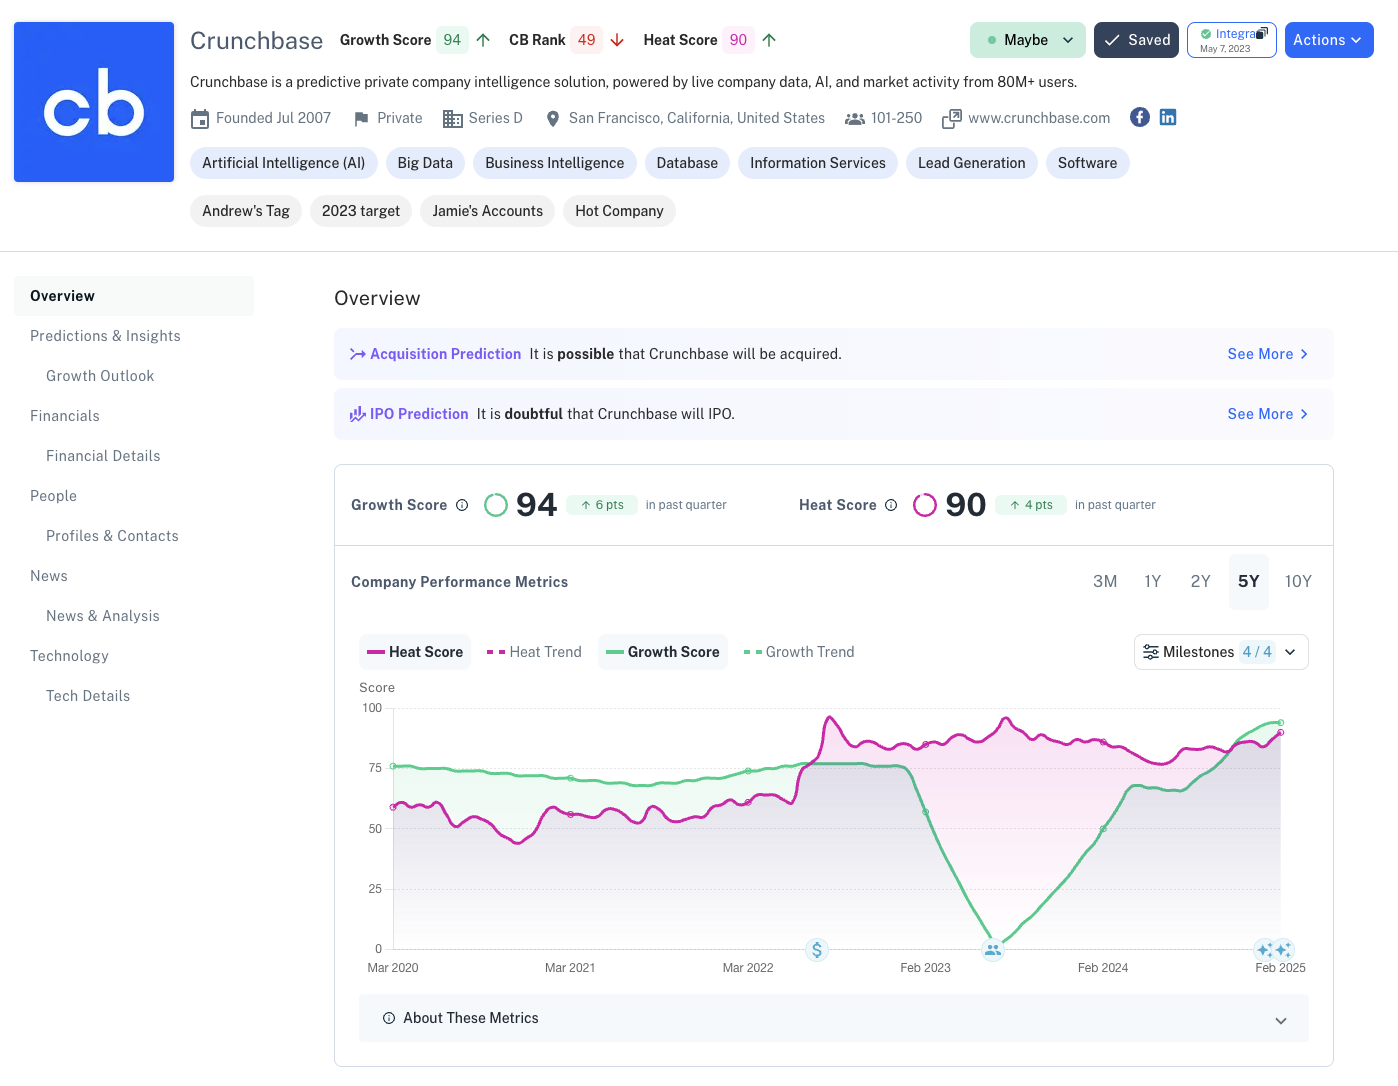Click the Crunchbase cb logo thumbnail
The height and width of the screenshot is (1086, 1398).
point(94,102)
